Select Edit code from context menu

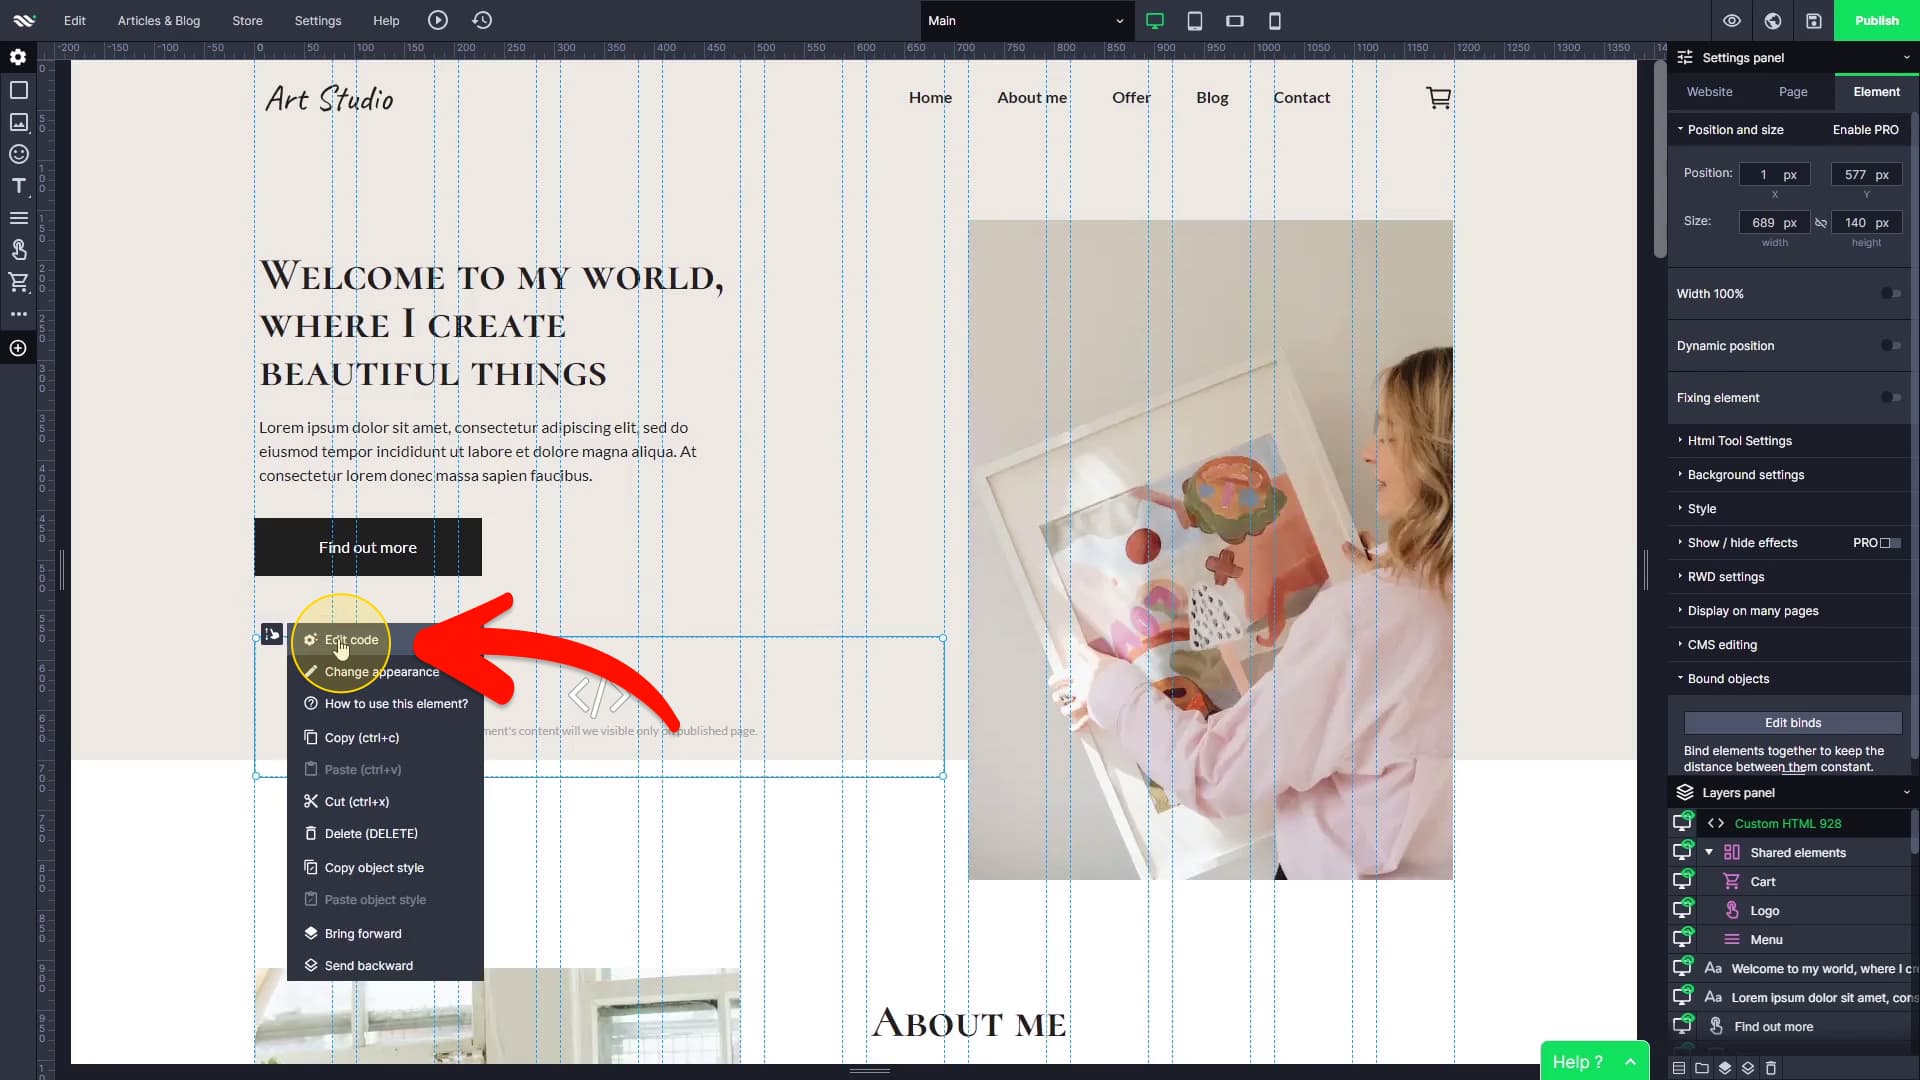351,640
